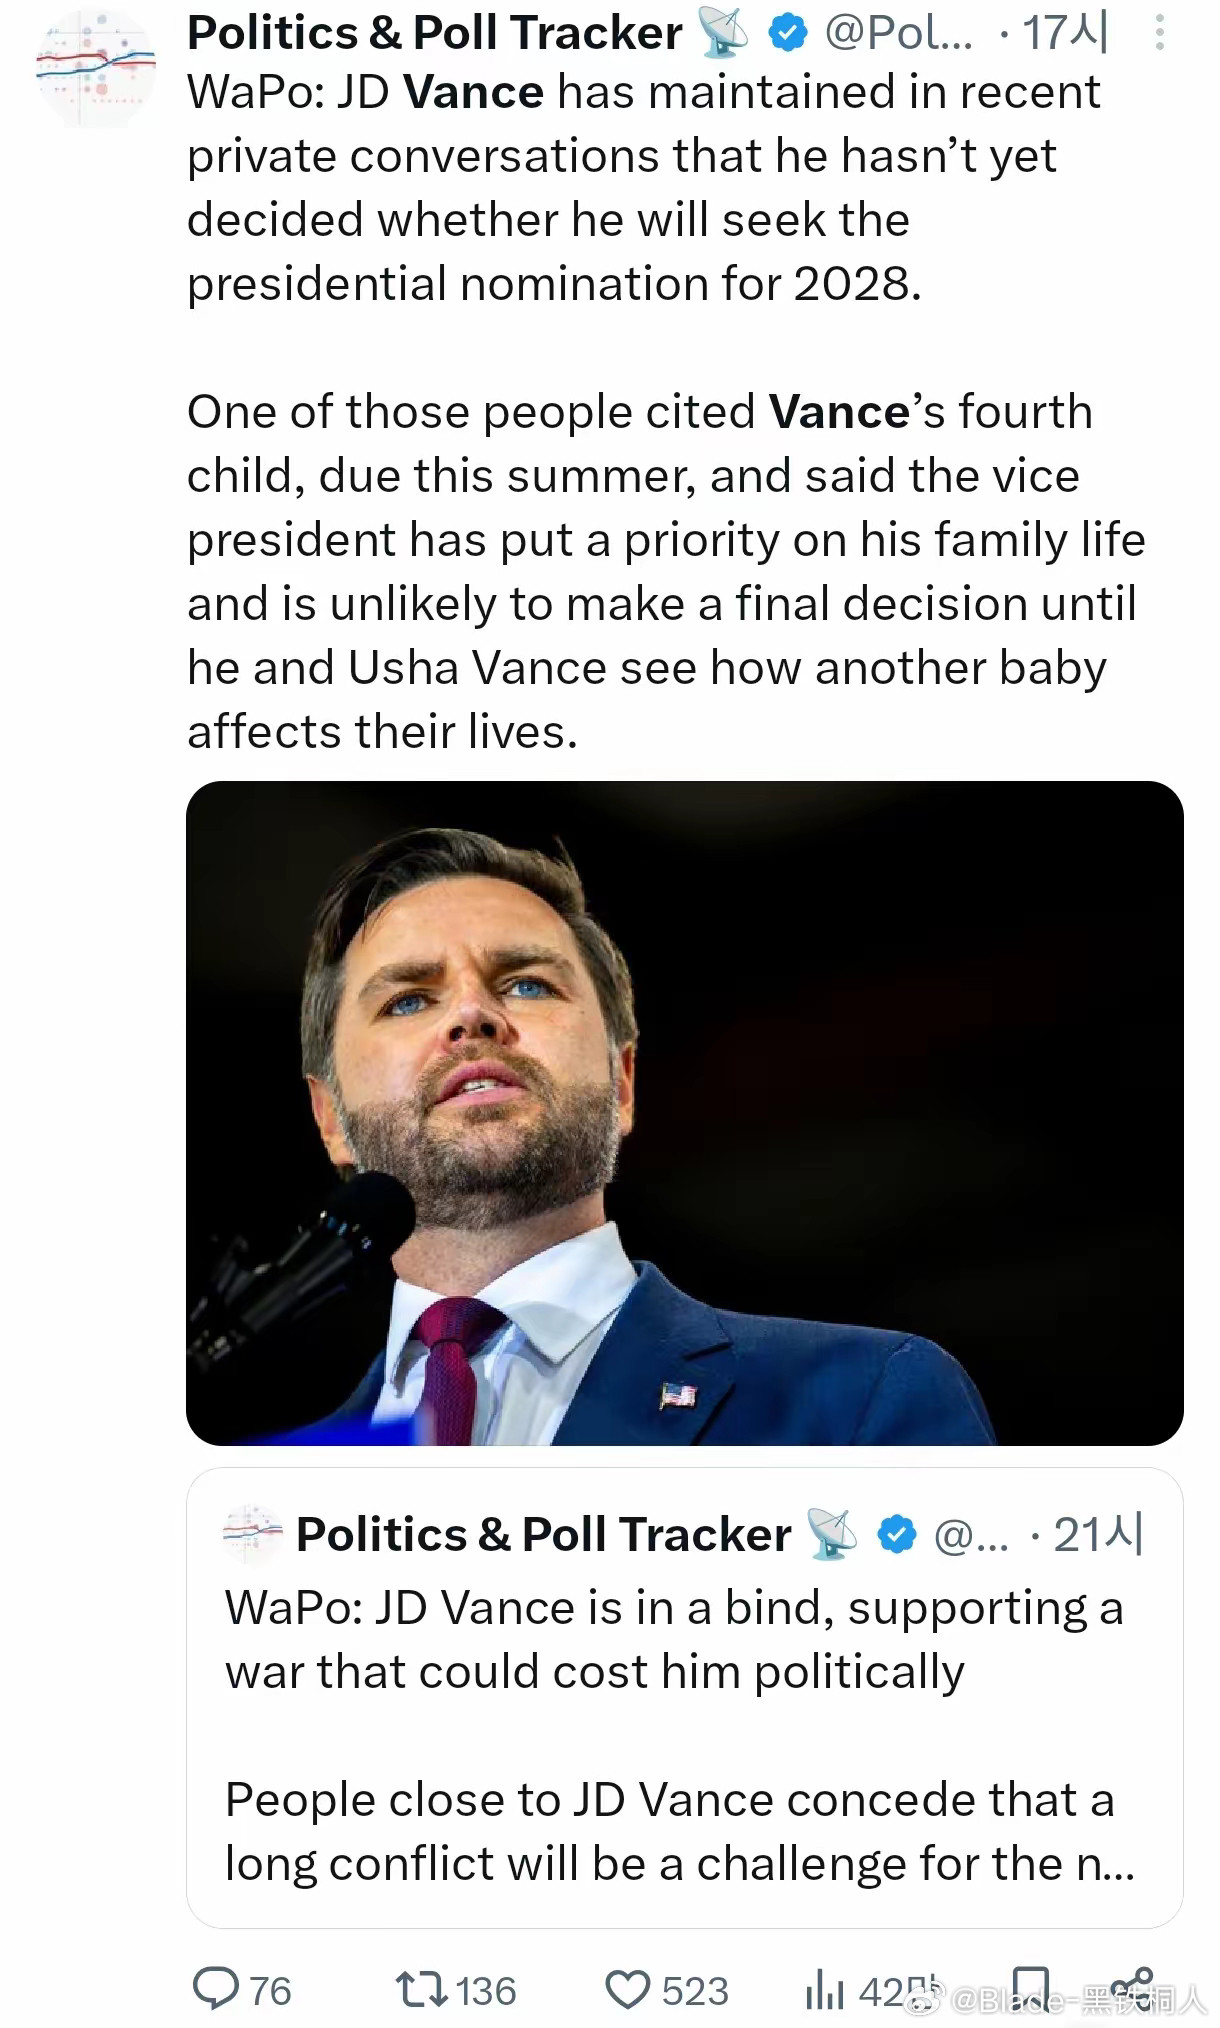Bookmark this tweet
Screen dimensions: 1220x2028
click(x=1030, y=1986)
